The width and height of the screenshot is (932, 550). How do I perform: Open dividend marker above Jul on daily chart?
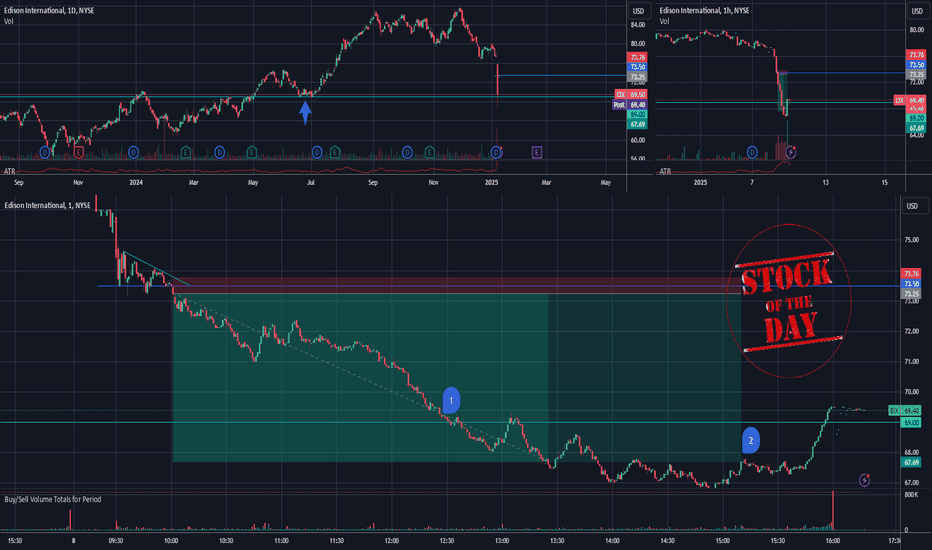point(317,153)
